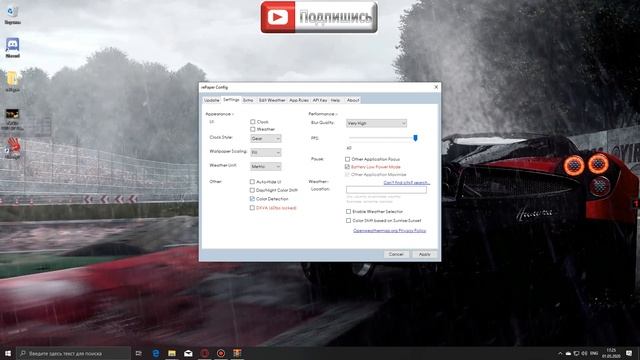Open the yellow folder desktop icon
This screenshot has width=640, height=360.
click(12, 81)
